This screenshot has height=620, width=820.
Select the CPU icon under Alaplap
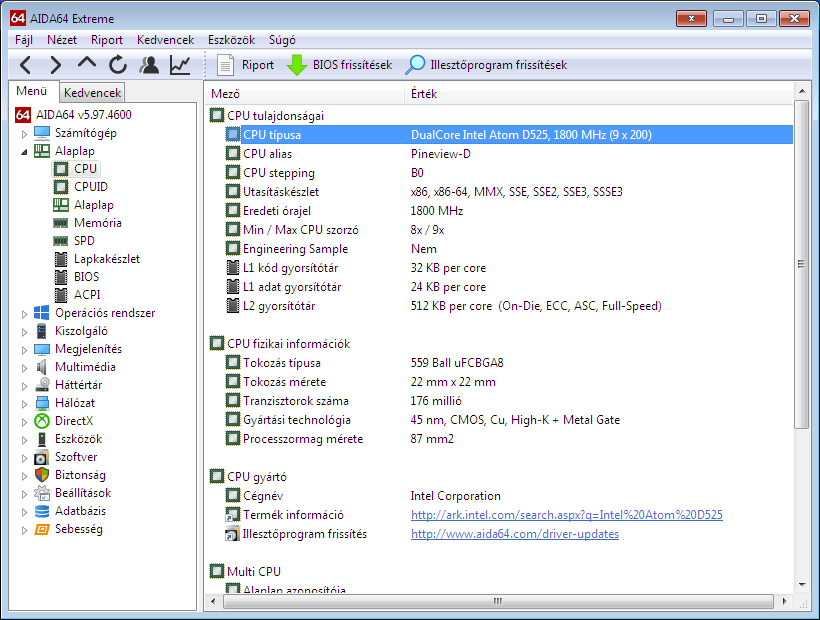[61, 169]
